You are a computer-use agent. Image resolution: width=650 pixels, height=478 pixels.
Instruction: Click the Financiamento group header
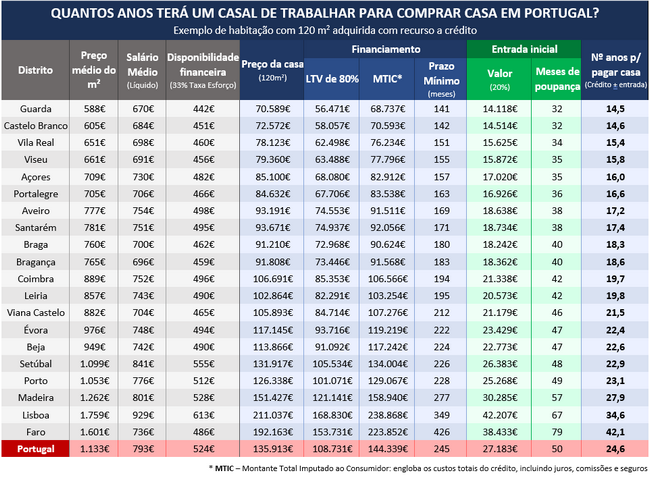coord(386,49)
